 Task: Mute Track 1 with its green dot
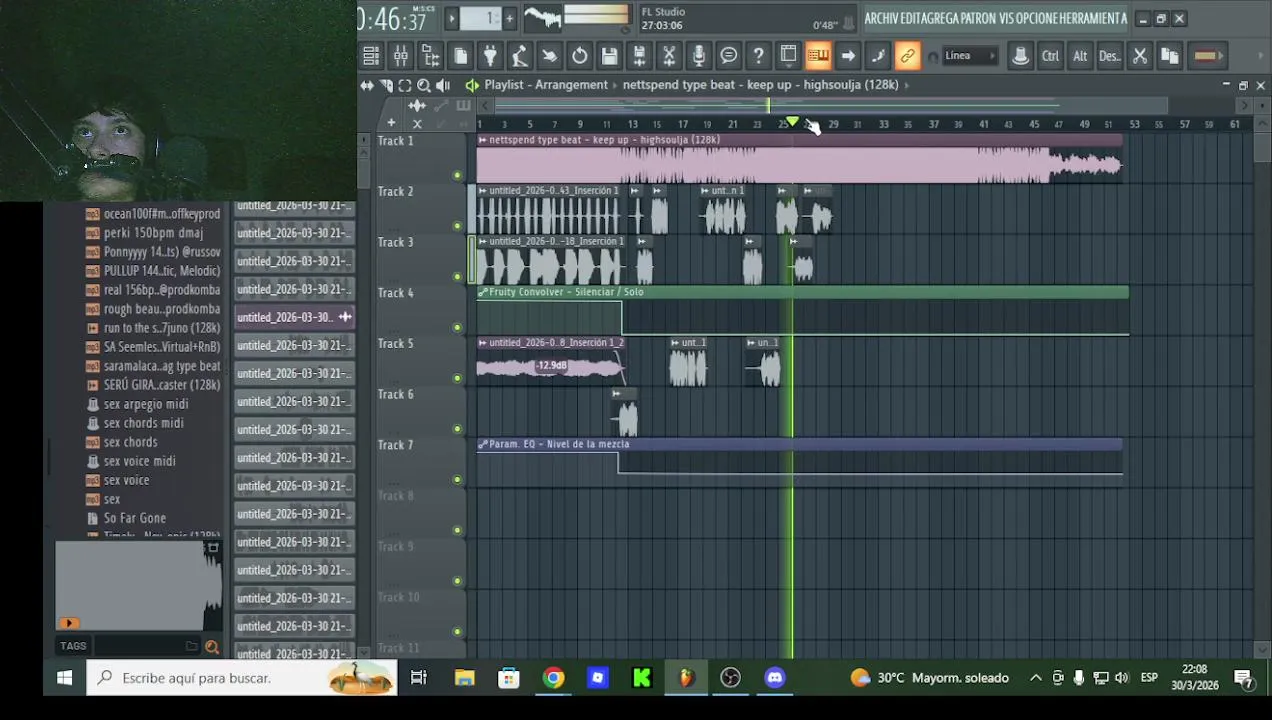457,175
